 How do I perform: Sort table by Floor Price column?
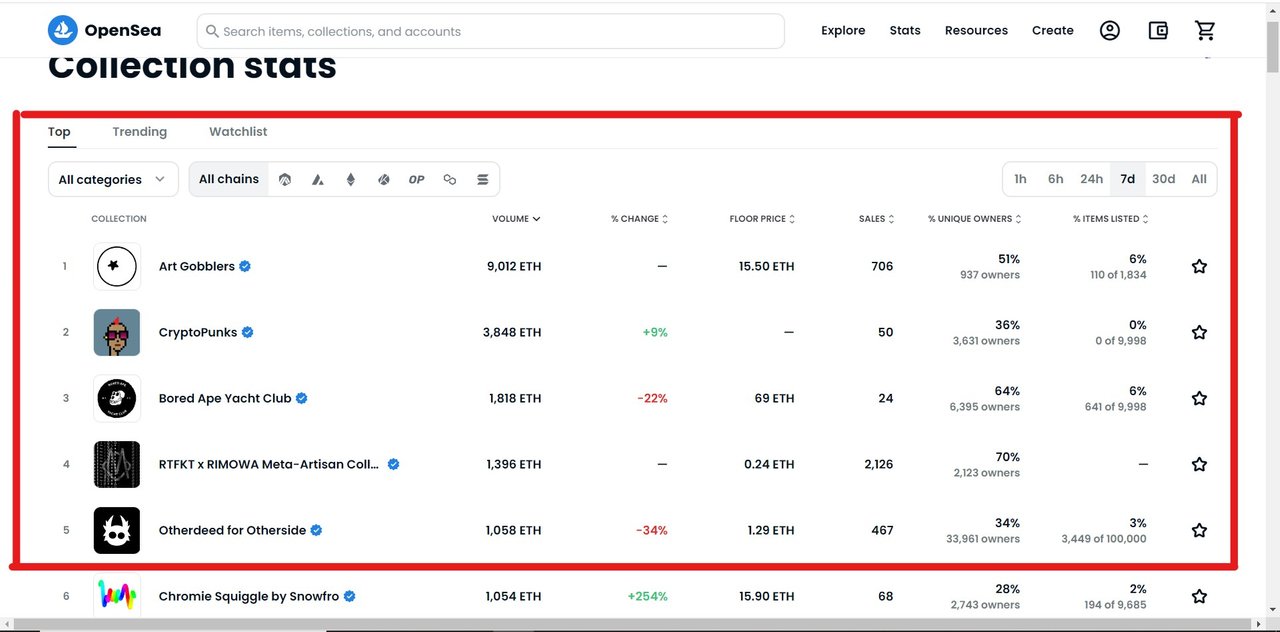(x=763, y=219)
